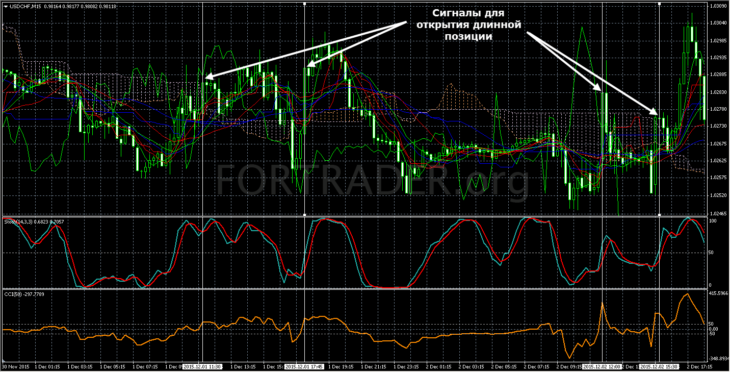Click the 1.02730 price scale value

click(x=719, y=126)
